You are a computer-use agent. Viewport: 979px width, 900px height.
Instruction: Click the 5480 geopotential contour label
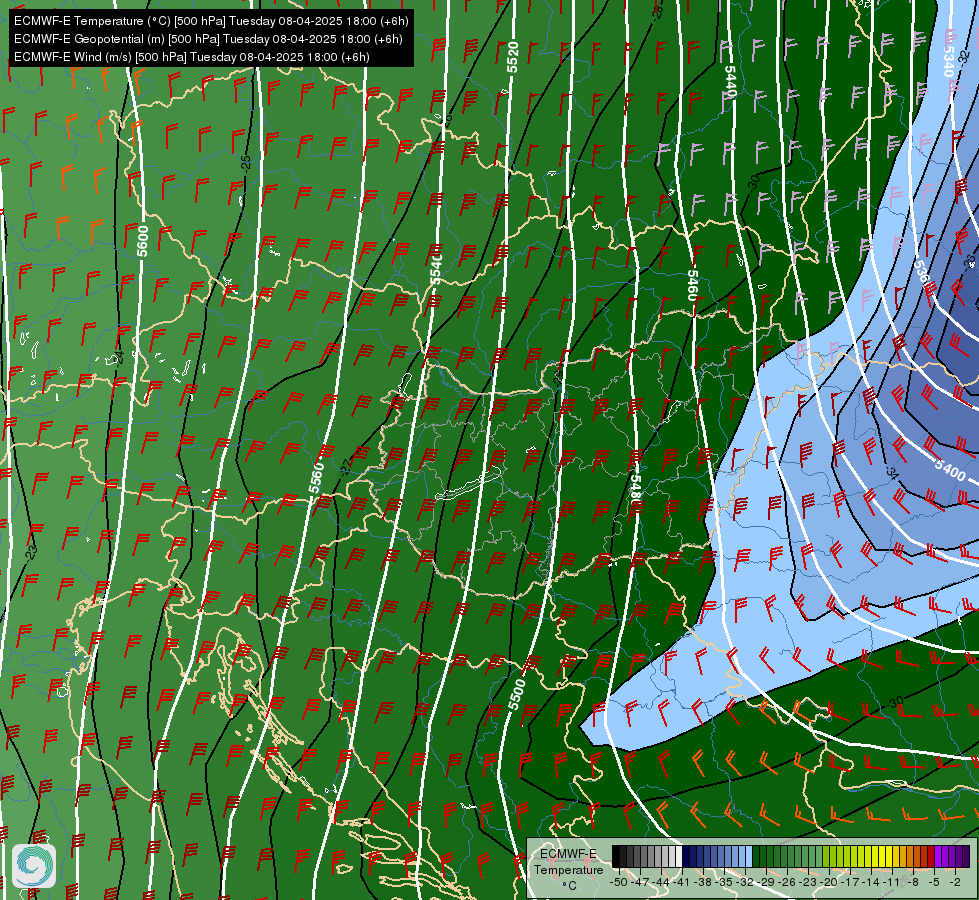635,490
